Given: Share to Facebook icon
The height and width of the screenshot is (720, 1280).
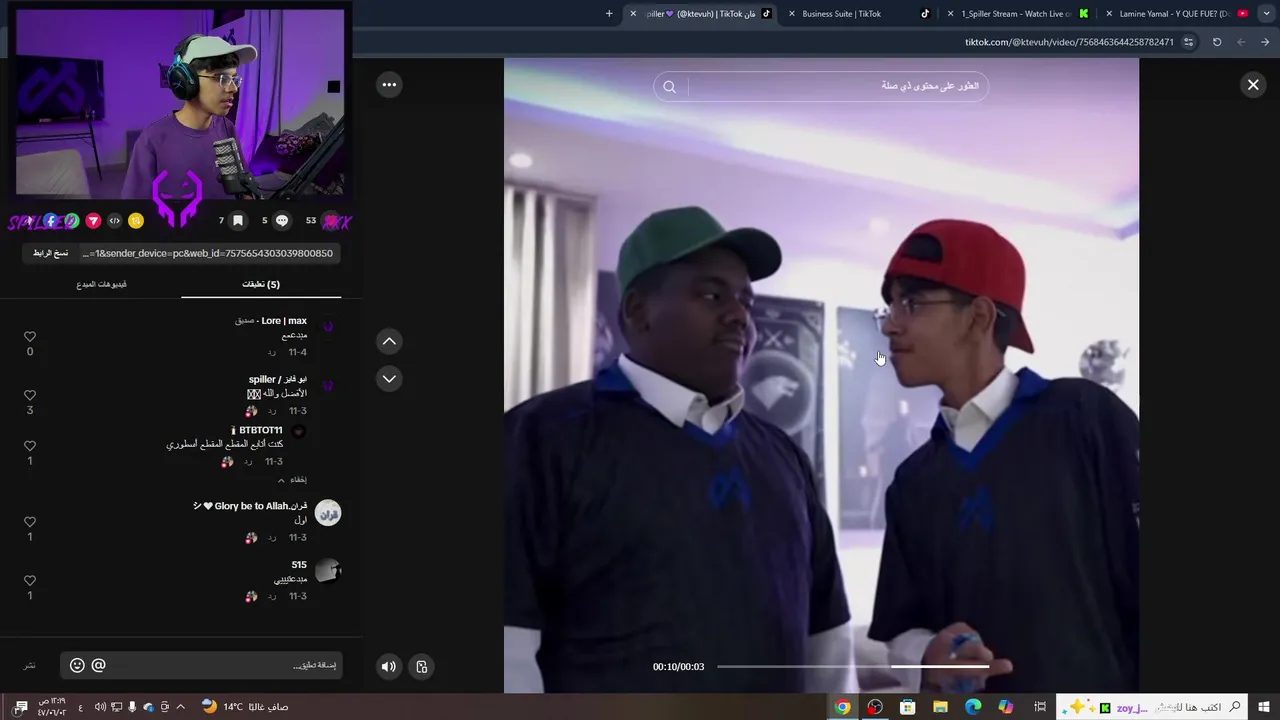Looking at the screenshot, I should pos(50,221).
